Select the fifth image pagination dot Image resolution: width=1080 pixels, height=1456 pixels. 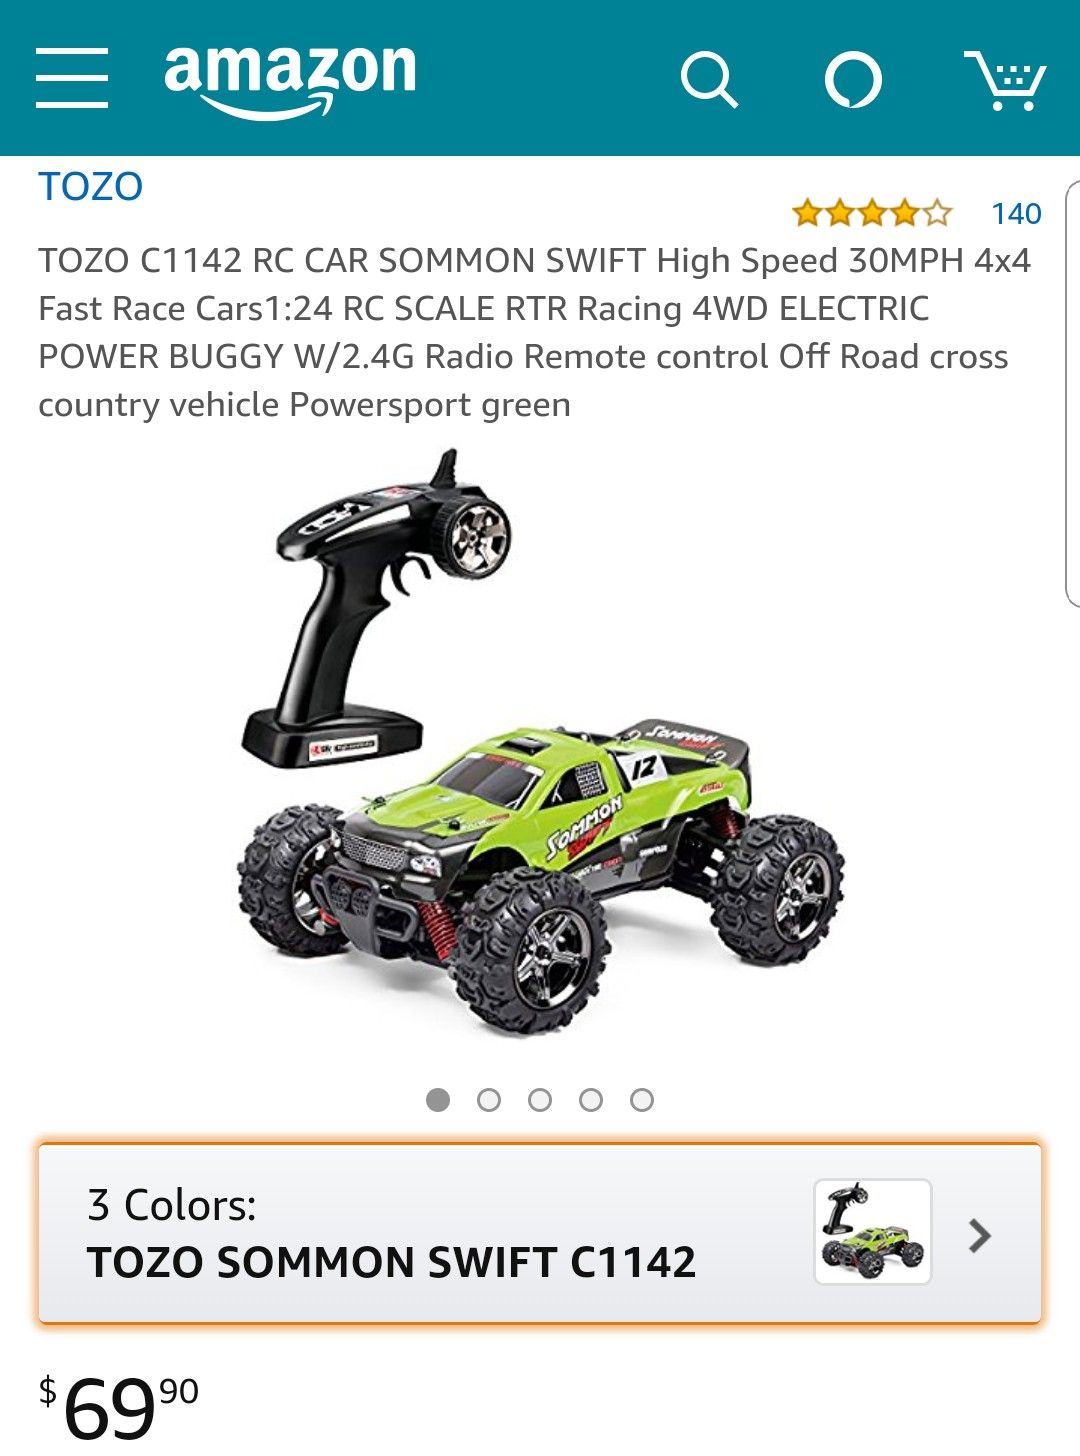tap(642, 1100)
